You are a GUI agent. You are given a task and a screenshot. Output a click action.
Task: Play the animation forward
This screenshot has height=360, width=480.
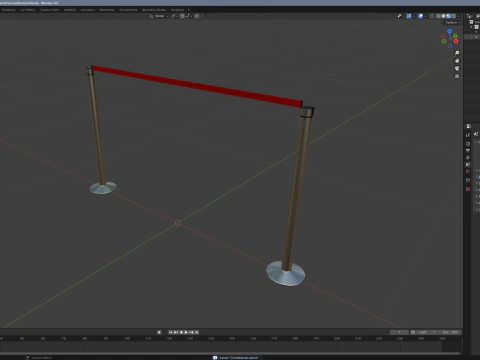pos(186,332)
